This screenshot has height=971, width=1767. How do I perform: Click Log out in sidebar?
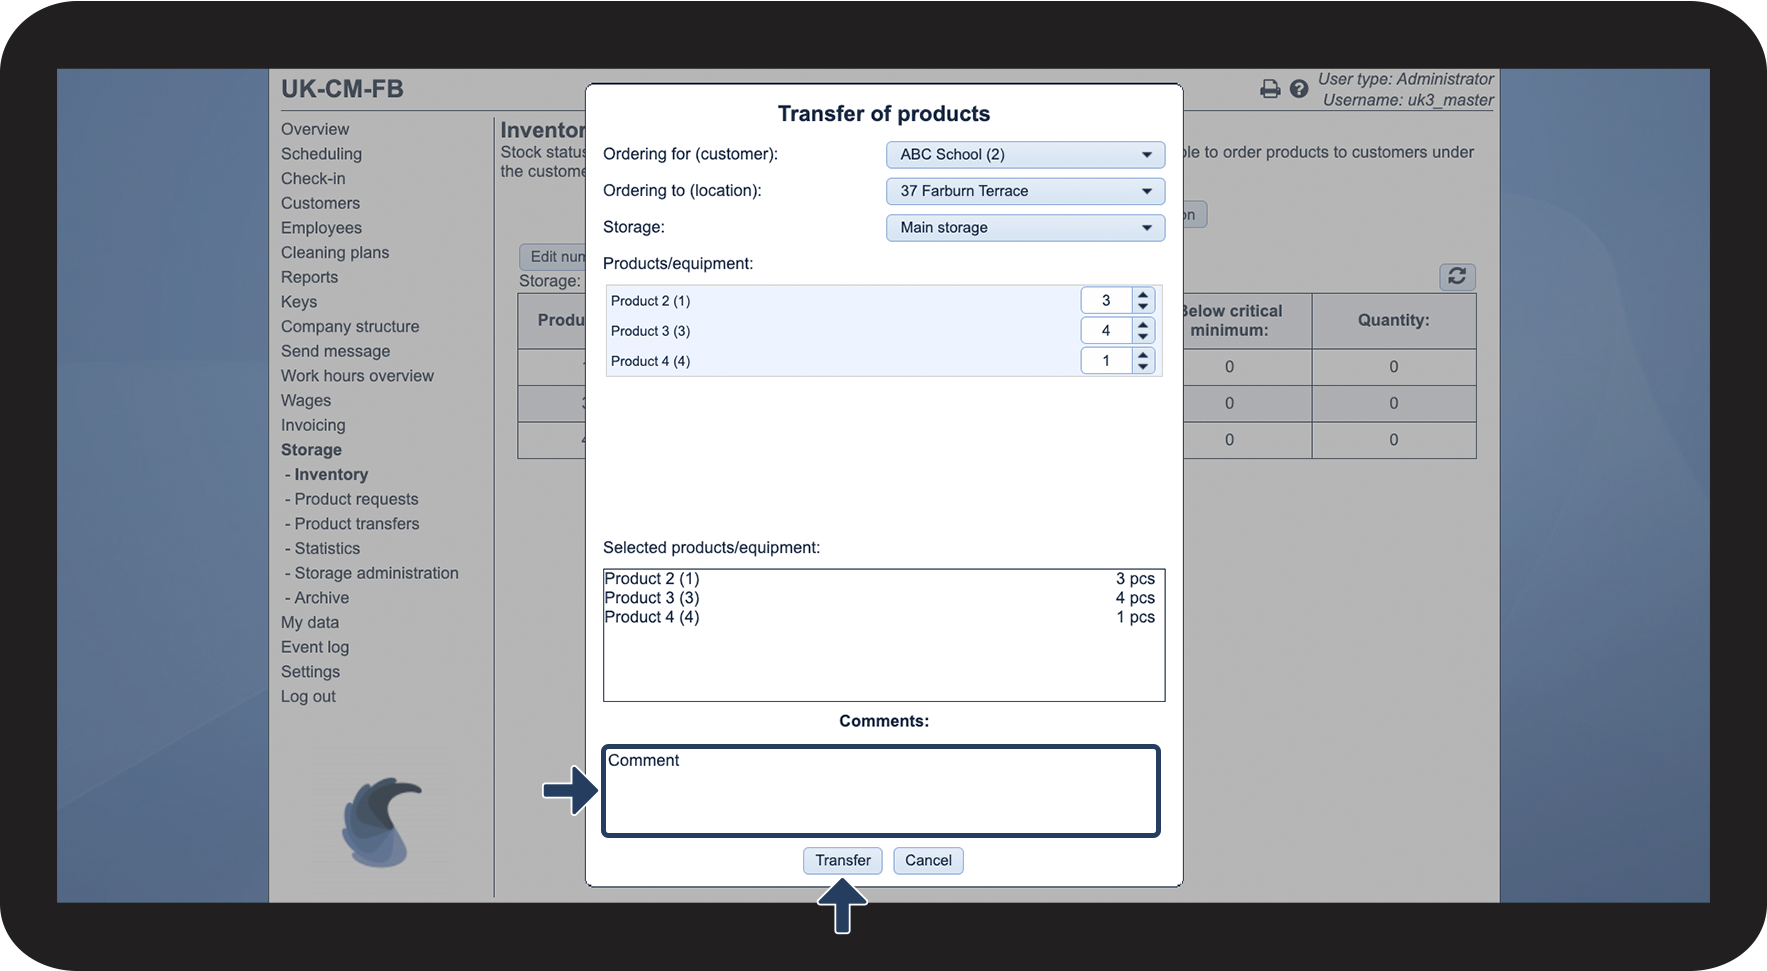(308, 697)
